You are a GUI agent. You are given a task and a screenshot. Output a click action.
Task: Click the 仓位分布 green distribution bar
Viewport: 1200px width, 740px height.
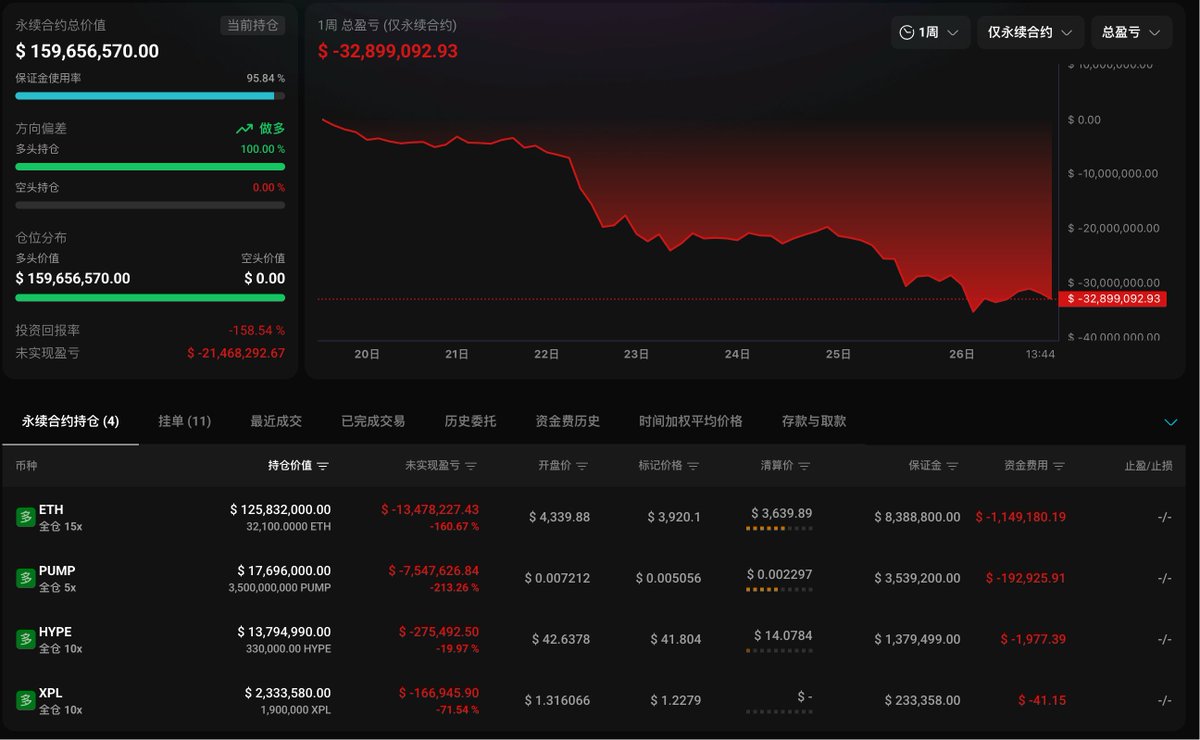(150, 297)
